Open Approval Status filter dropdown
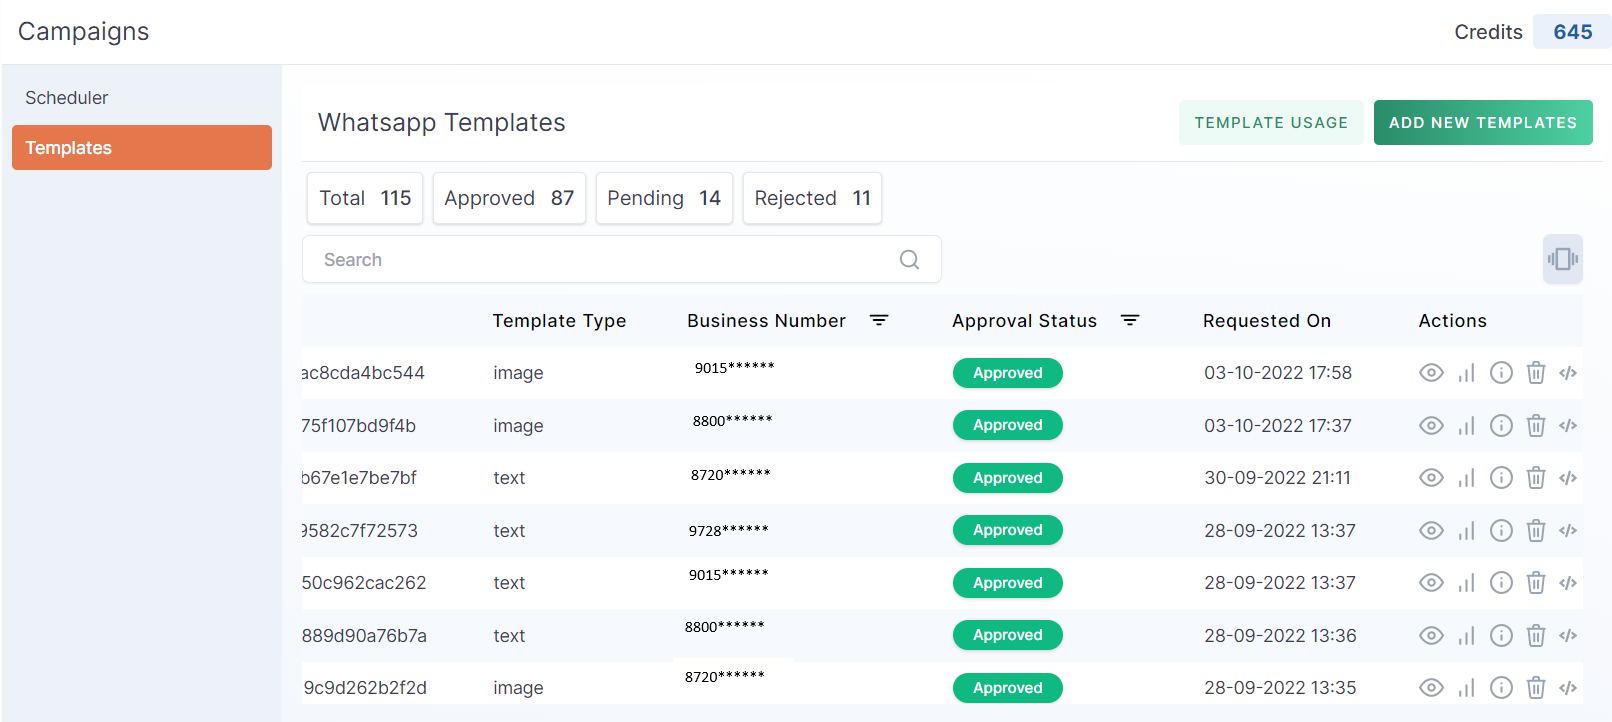The image size is (1612, 722). click(1130, 320)
